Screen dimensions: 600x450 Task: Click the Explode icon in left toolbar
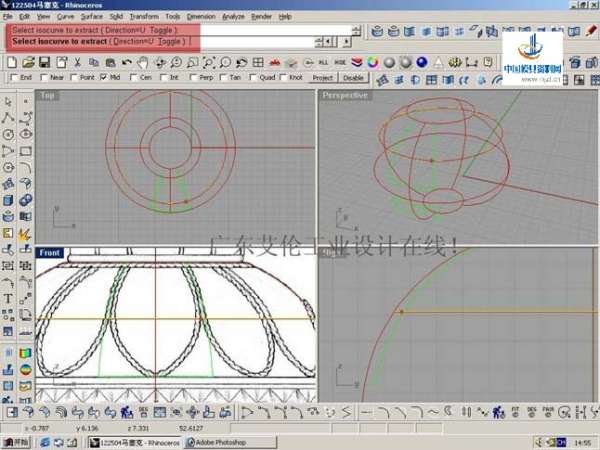26,233
